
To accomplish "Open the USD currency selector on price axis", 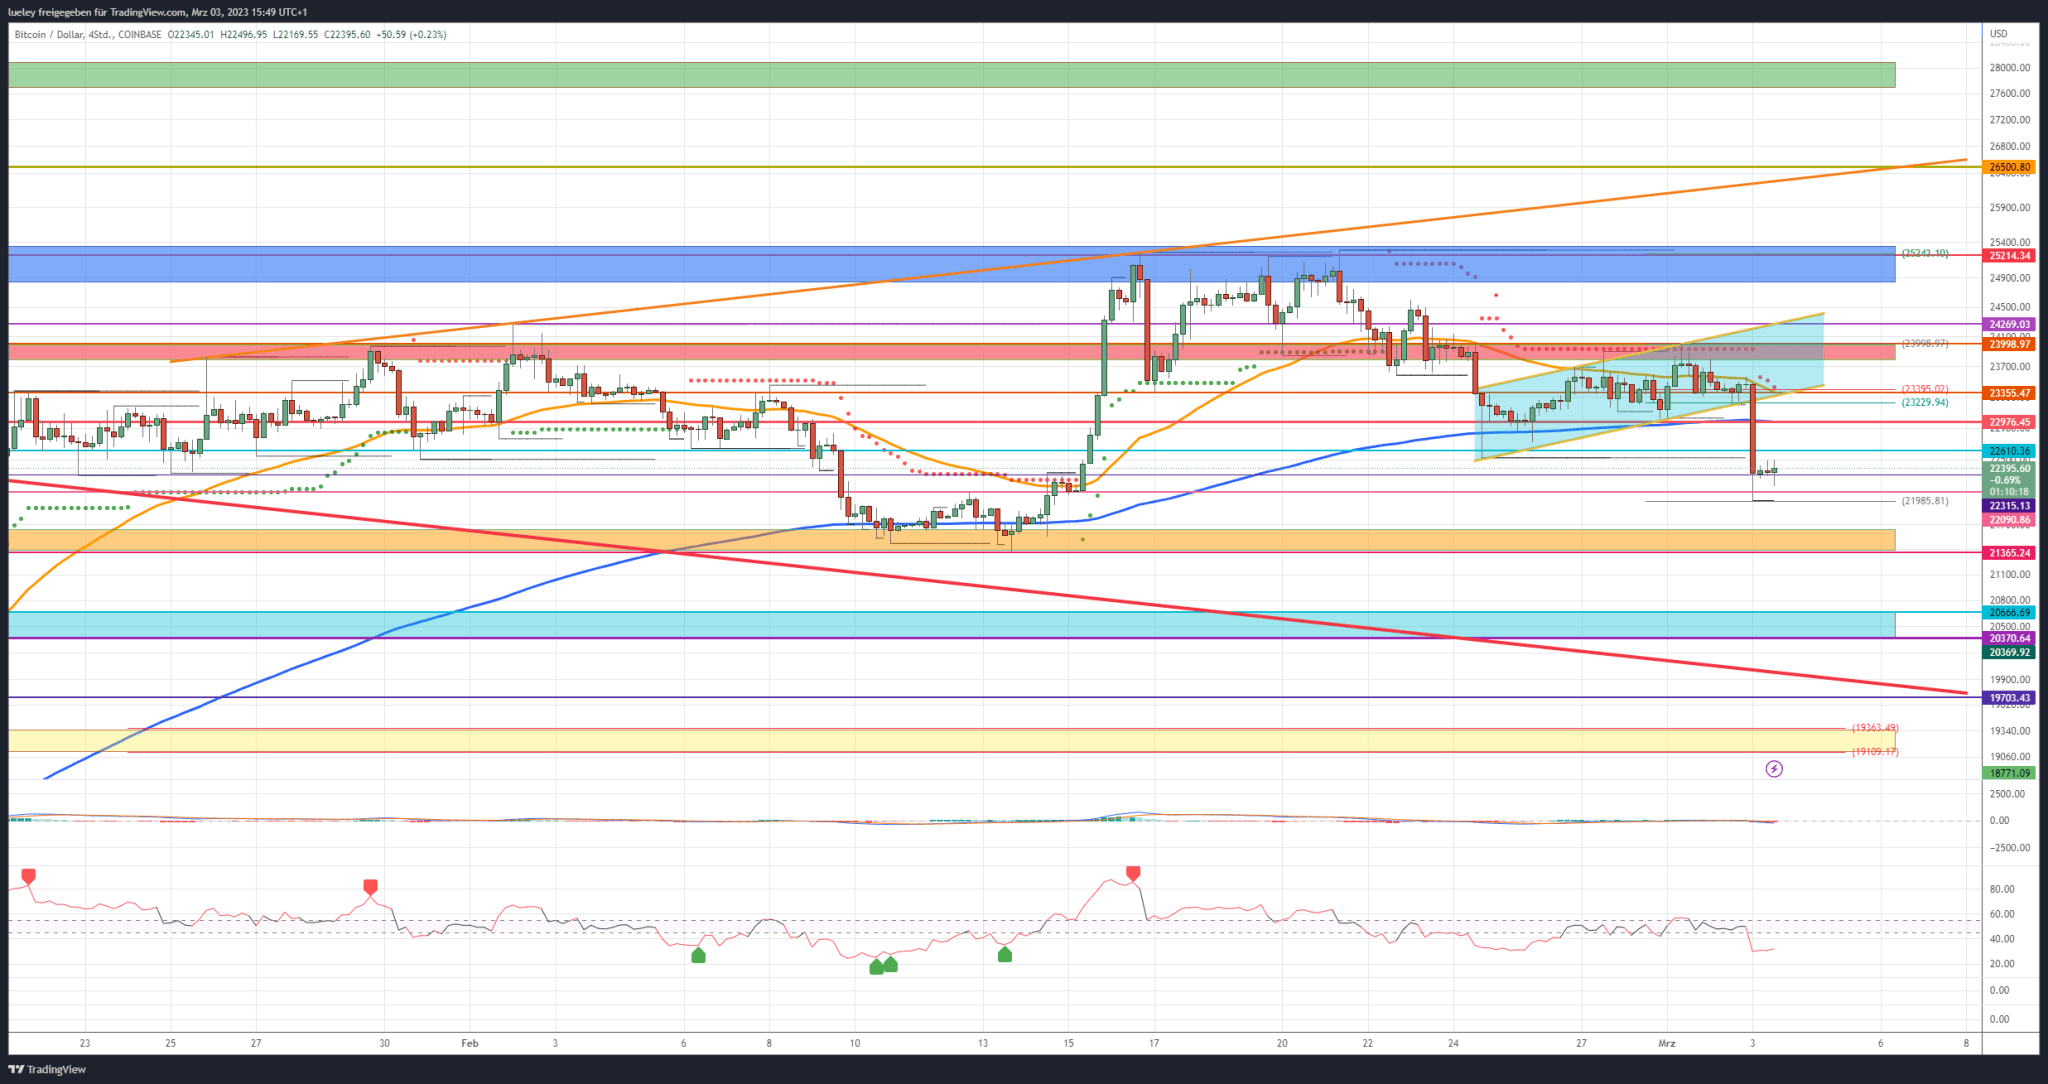I will point(1998,34).
